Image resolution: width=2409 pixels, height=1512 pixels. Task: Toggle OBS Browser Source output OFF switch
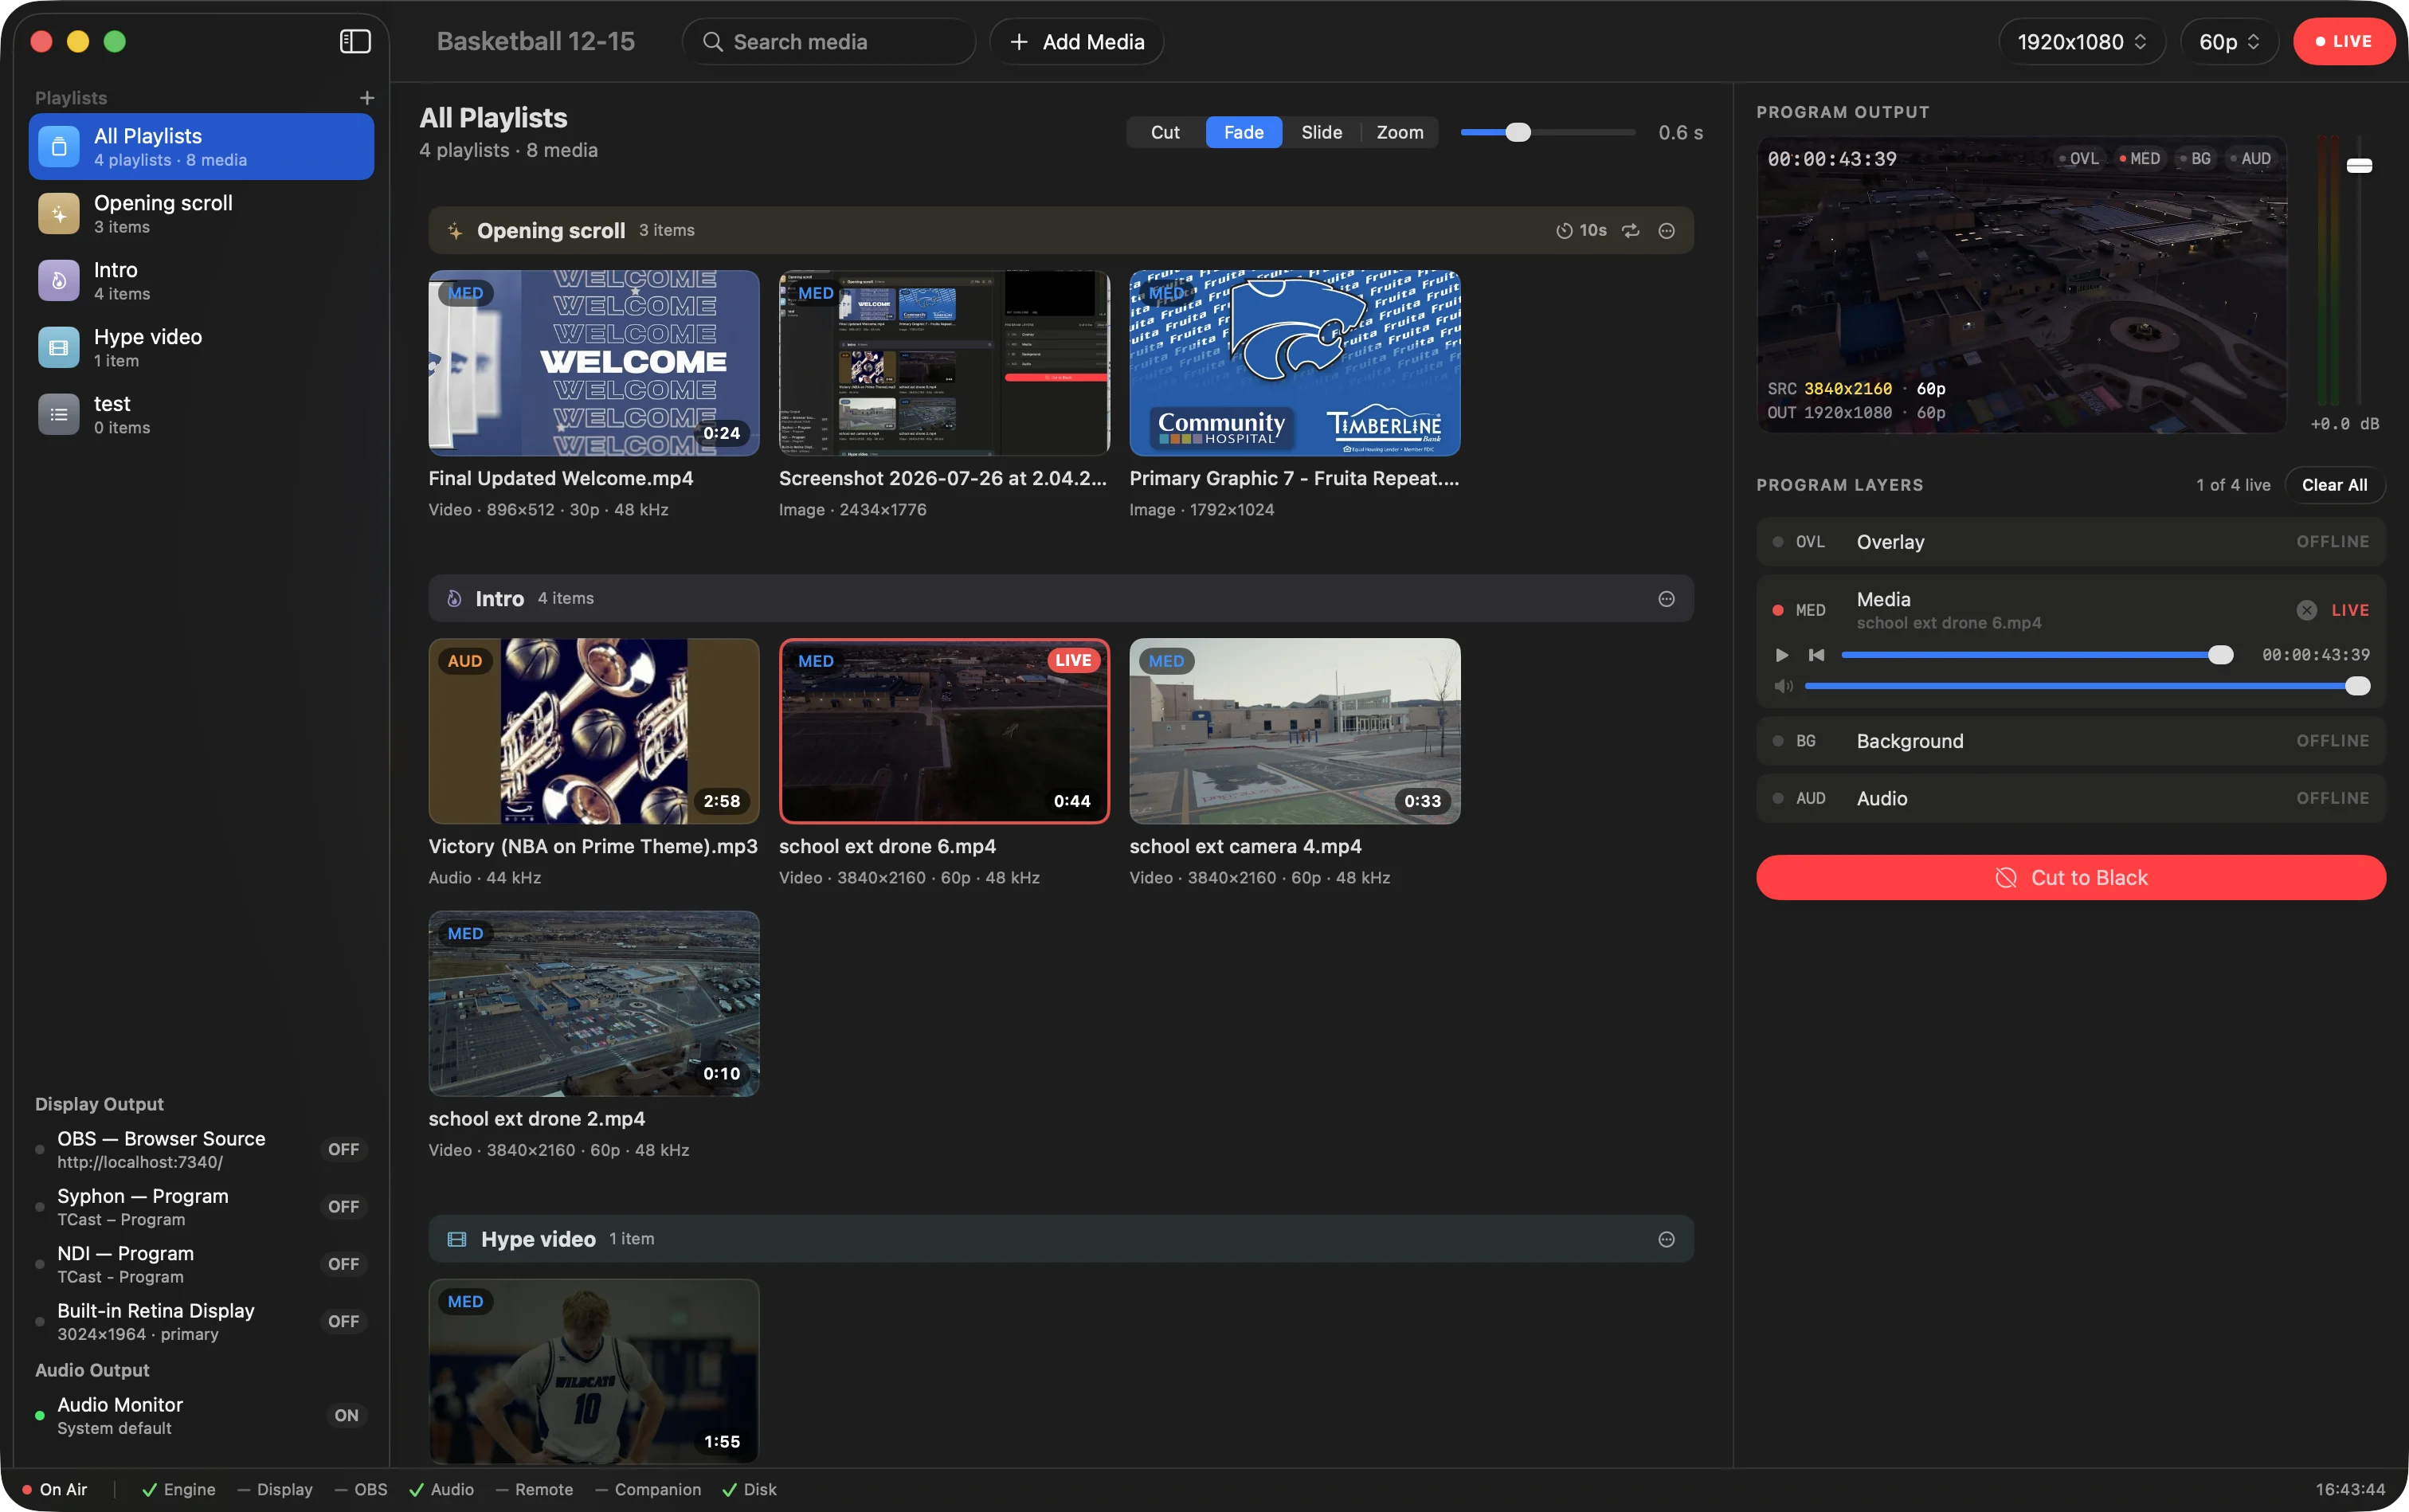(x=343, y=1150)
